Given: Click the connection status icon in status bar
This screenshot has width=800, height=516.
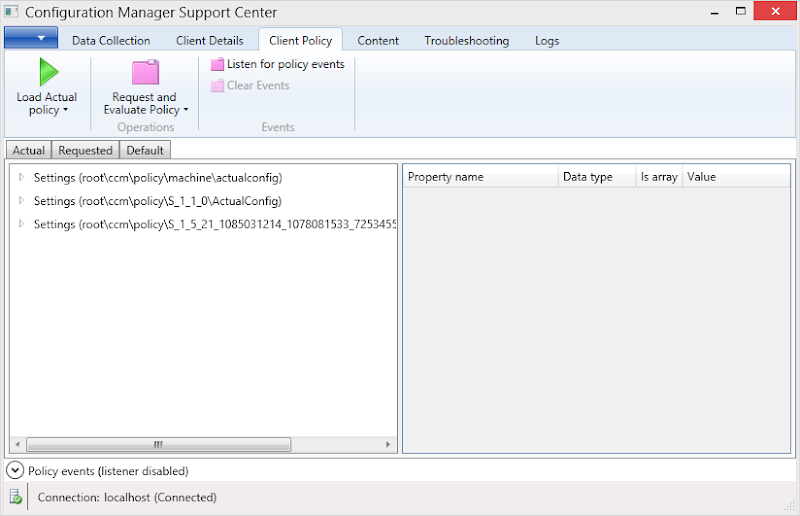Looking at the screenshot, I should [16, 497].
